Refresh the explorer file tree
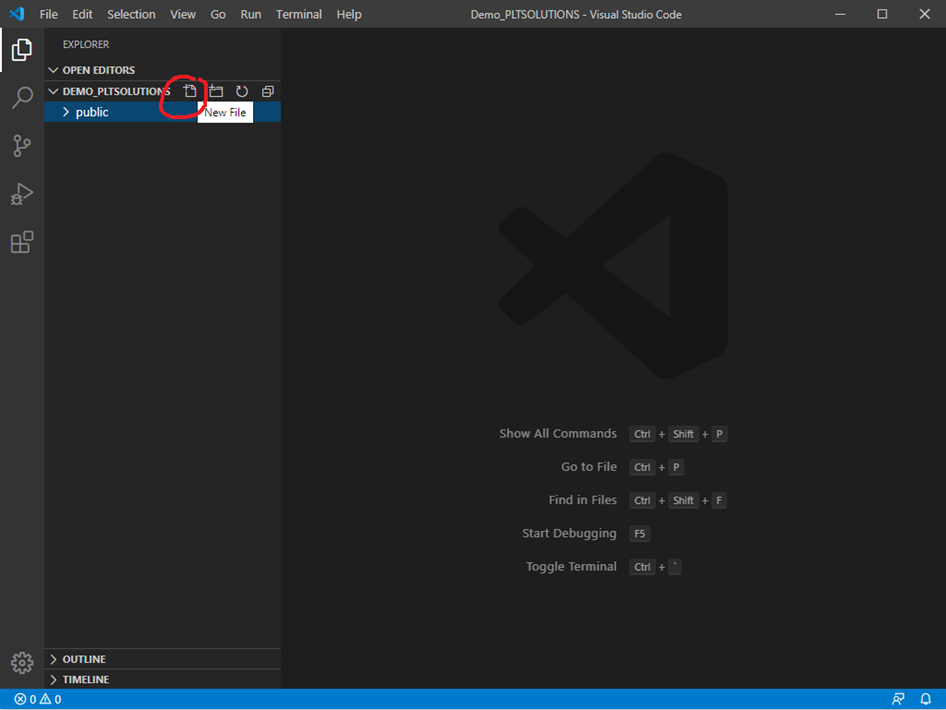Viewport: 946px width, 710px height. pyautogui.click(x=242, y=91)
